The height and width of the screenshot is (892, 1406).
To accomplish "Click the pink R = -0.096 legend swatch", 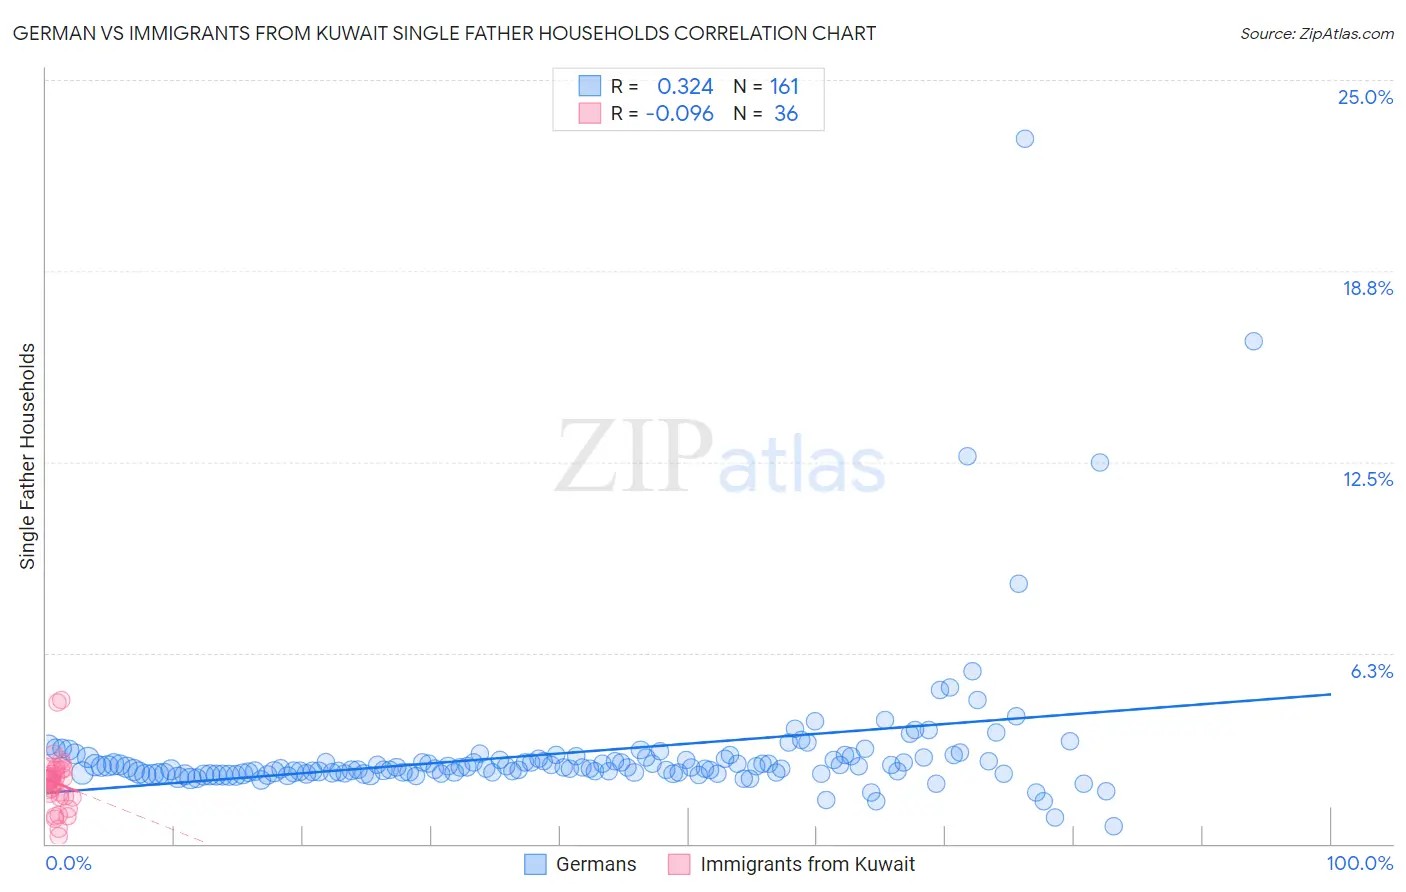I will coord(589,113).
